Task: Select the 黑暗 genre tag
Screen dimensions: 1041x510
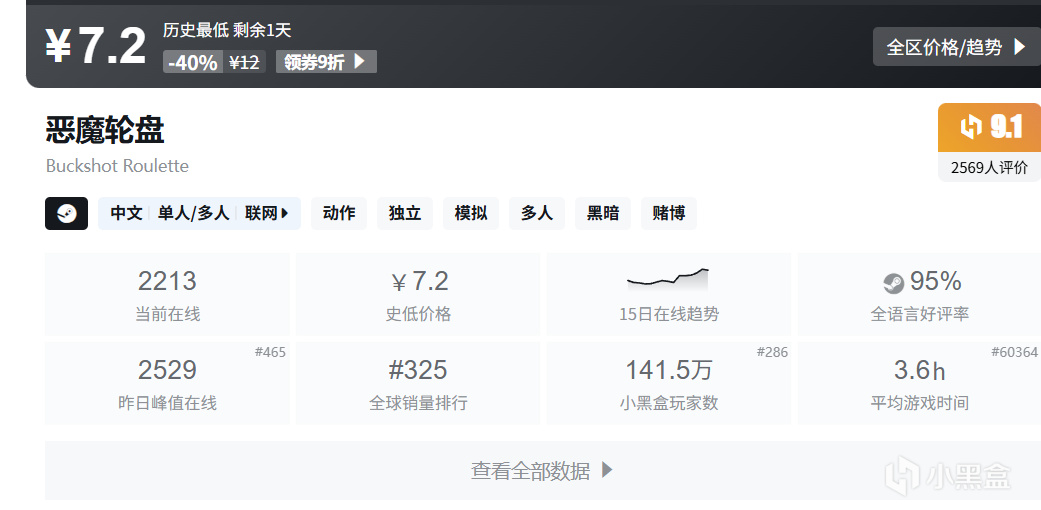Action: (x=603, y=213)
